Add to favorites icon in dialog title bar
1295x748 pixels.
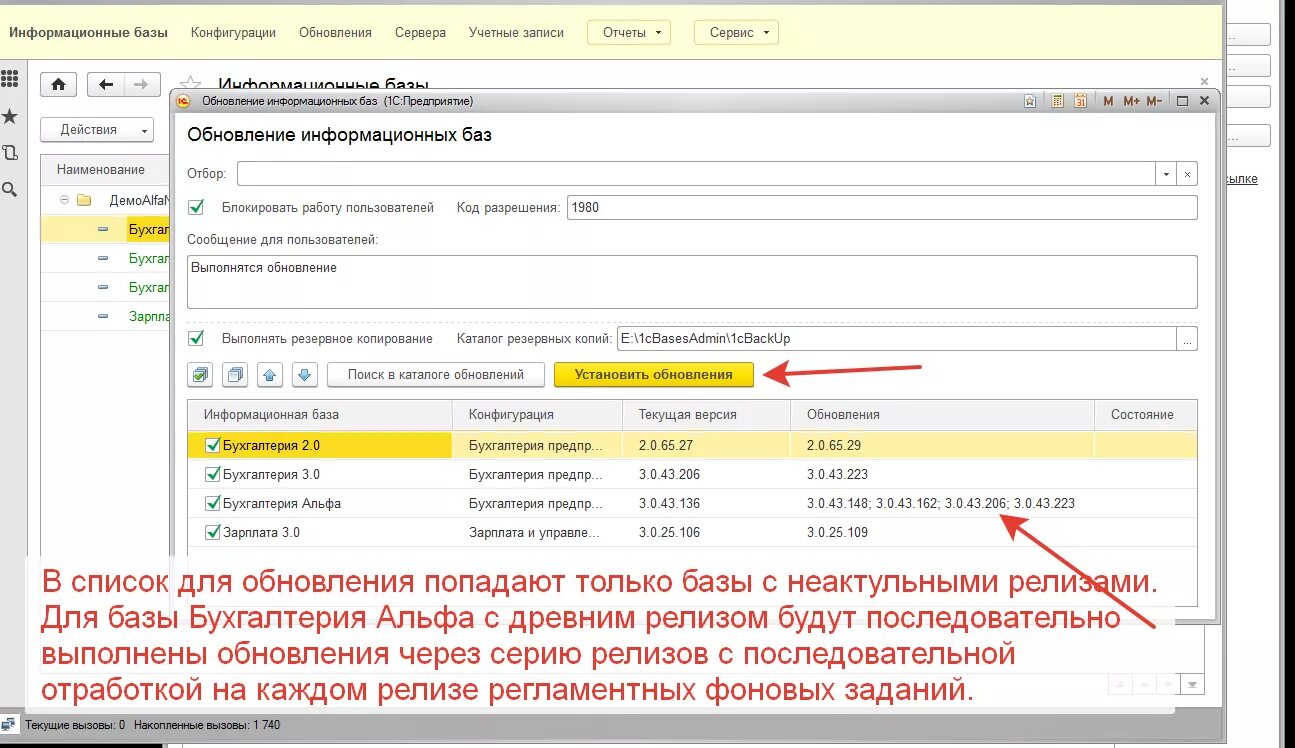click(x=1030, y=101)
